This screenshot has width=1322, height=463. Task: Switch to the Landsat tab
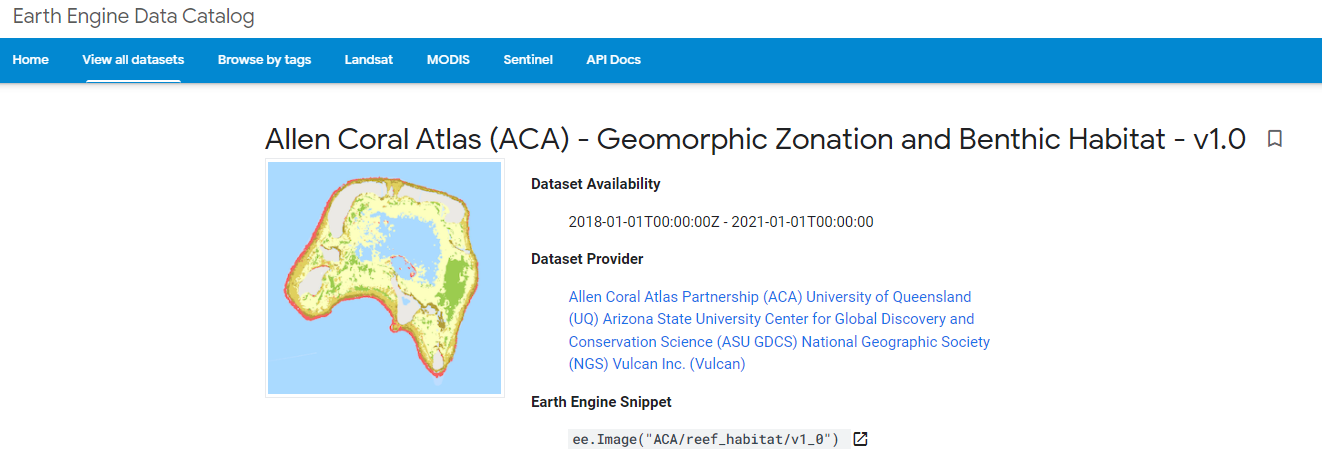coord(369,60)
